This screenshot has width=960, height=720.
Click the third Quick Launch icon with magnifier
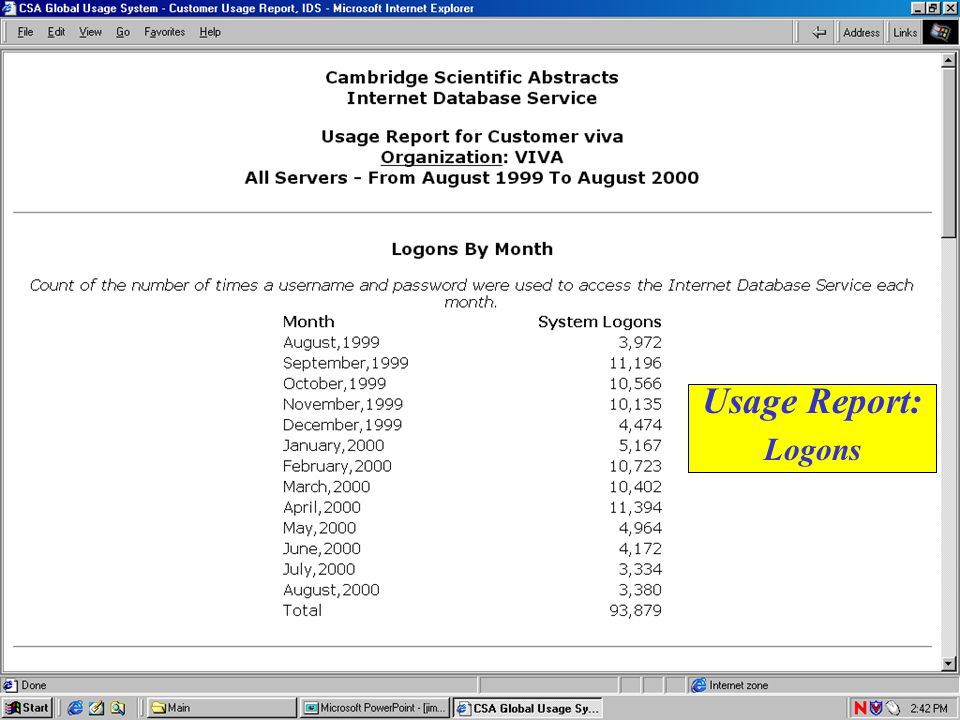(118, 708)
